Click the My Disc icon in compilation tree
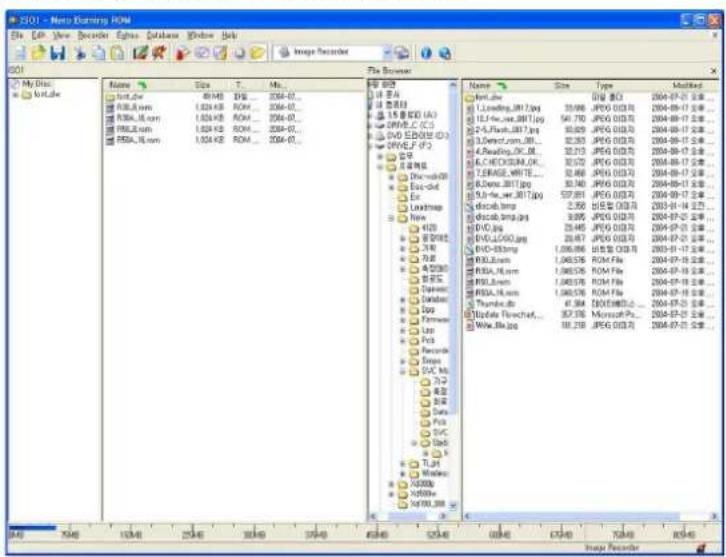726x557 pixels. pyautogui.click(x=15, y=84)
